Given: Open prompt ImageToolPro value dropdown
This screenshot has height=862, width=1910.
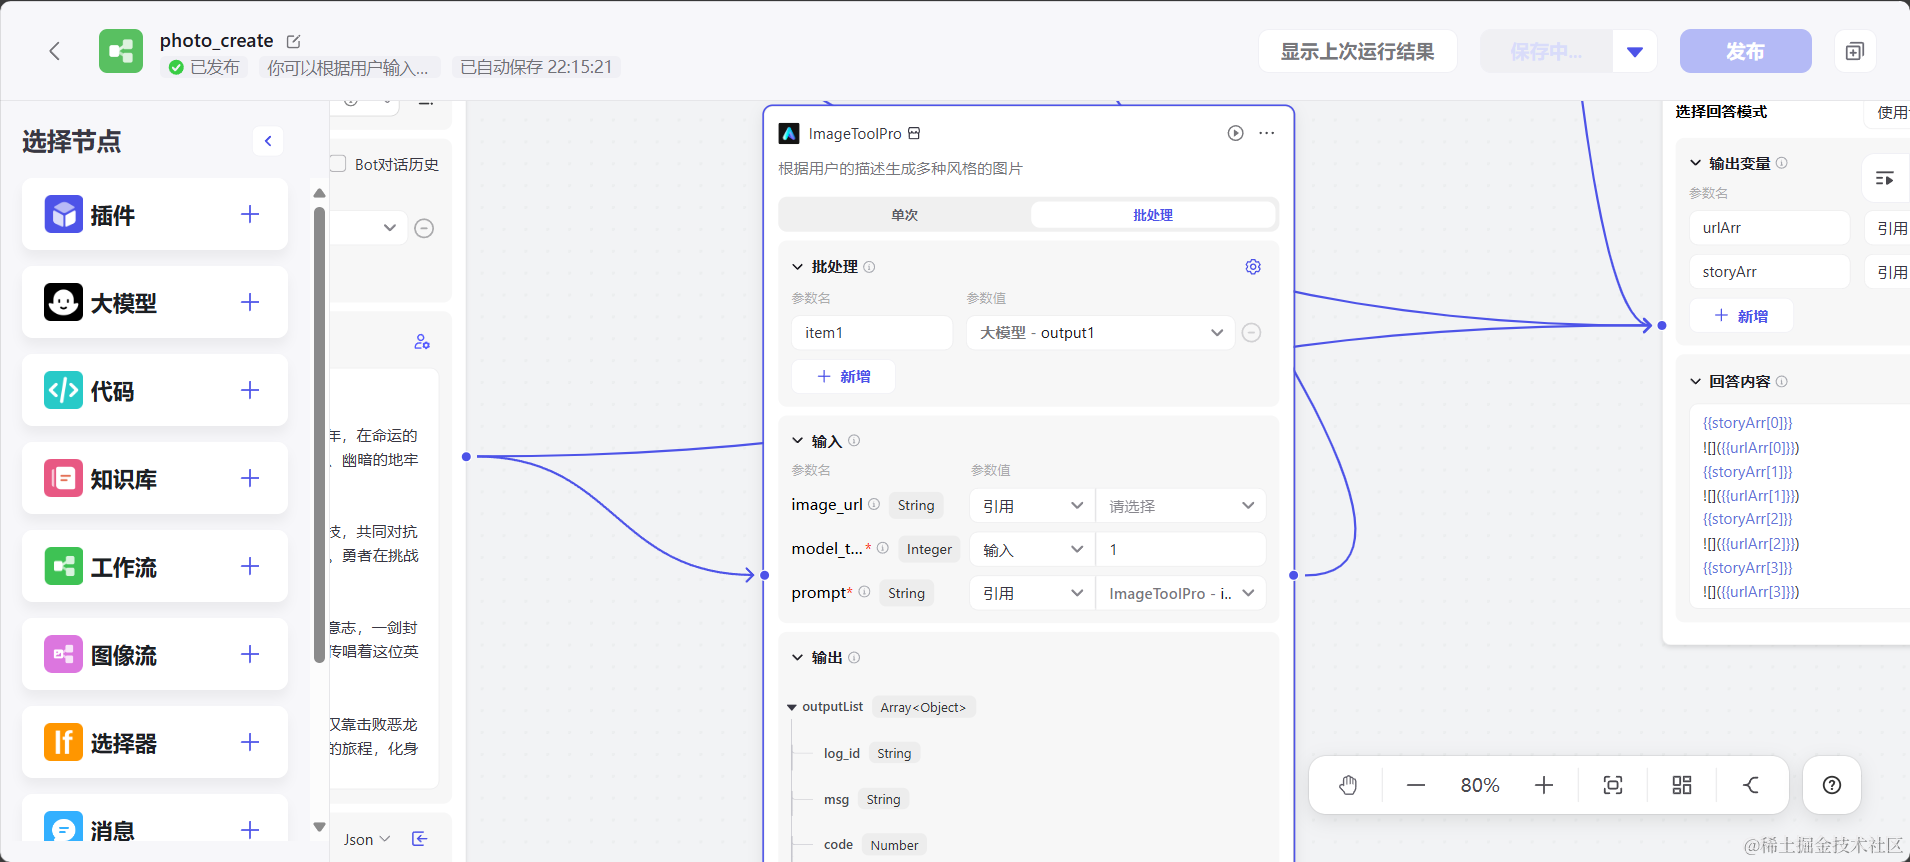Looking at the screenshot, I should (1180, 593).
